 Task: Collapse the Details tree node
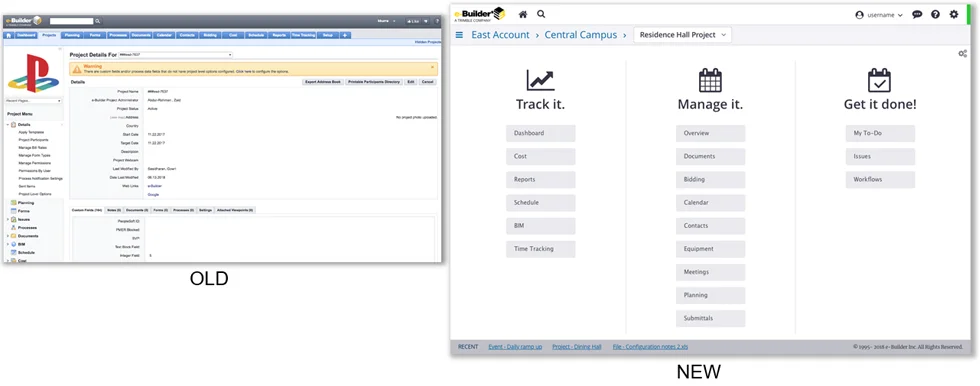coord(8,125)
